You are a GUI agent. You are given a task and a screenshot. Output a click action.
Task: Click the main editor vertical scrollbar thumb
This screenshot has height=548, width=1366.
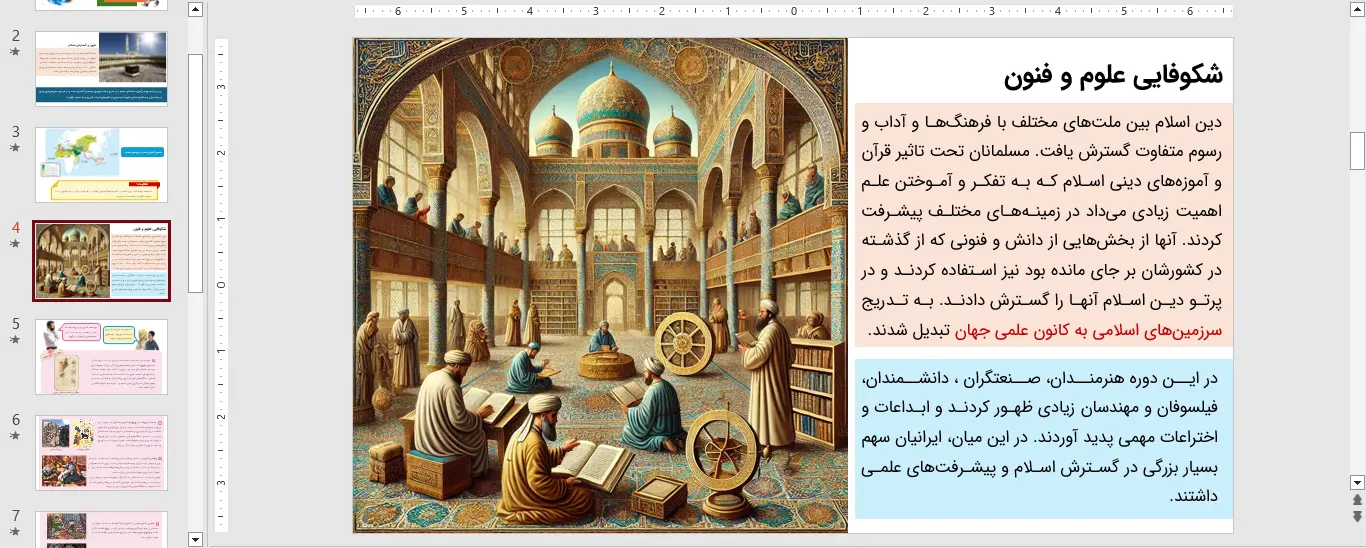point(1357,150)
